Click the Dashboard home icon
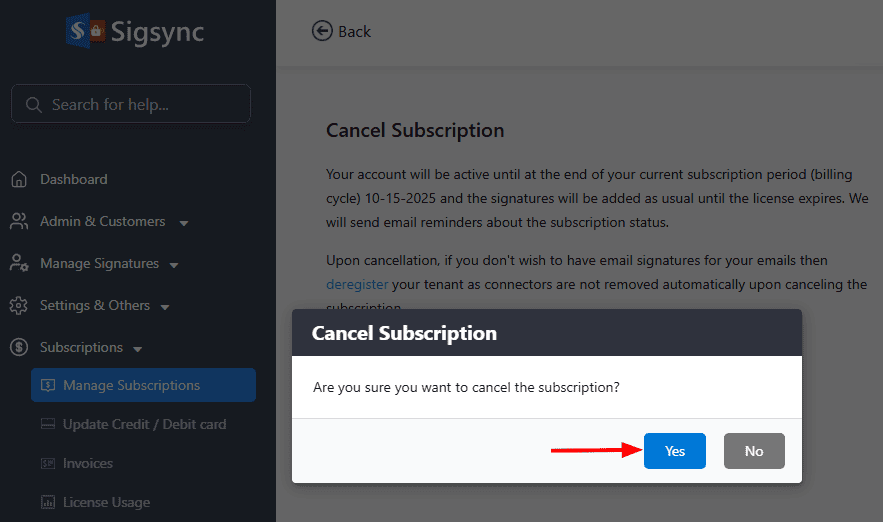Screen dimensions: 883x522 18,180
